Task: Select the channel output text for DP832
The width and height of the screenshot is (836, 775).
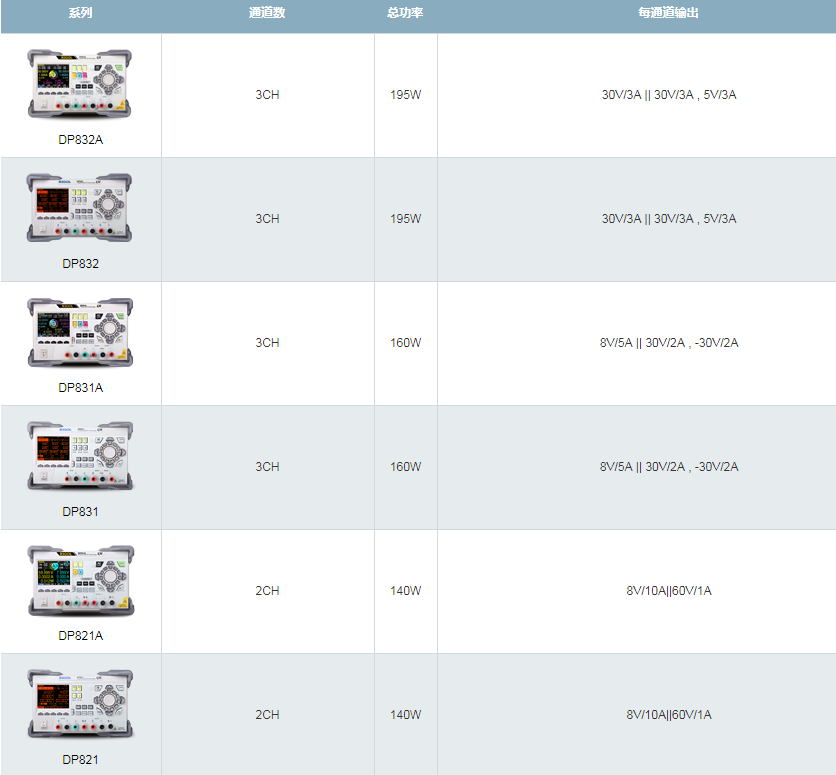Action: pyautogui.click(x=669, y=219)
